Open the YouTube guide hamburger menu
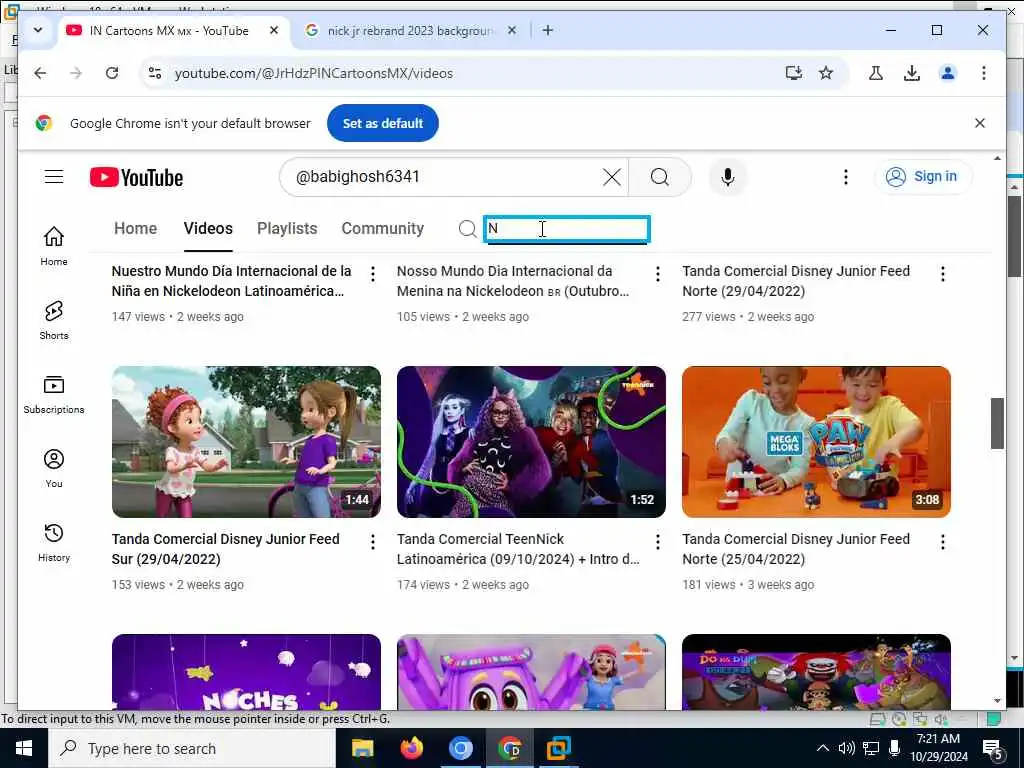 [54, 176]
